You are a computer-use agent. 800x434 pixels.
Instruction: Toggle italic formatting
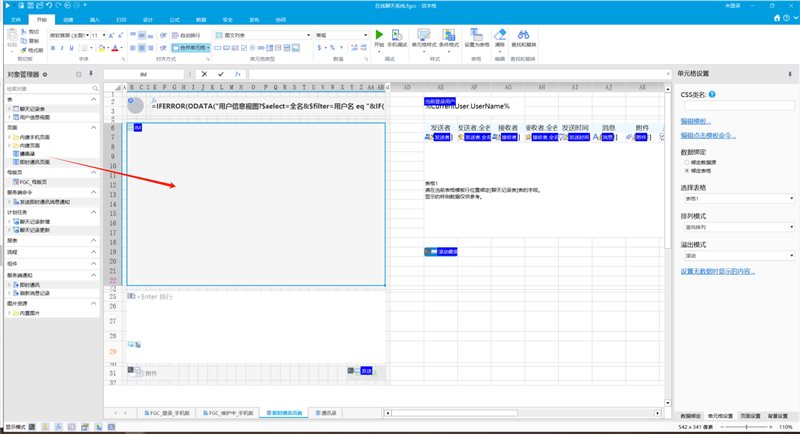point(62,48)
